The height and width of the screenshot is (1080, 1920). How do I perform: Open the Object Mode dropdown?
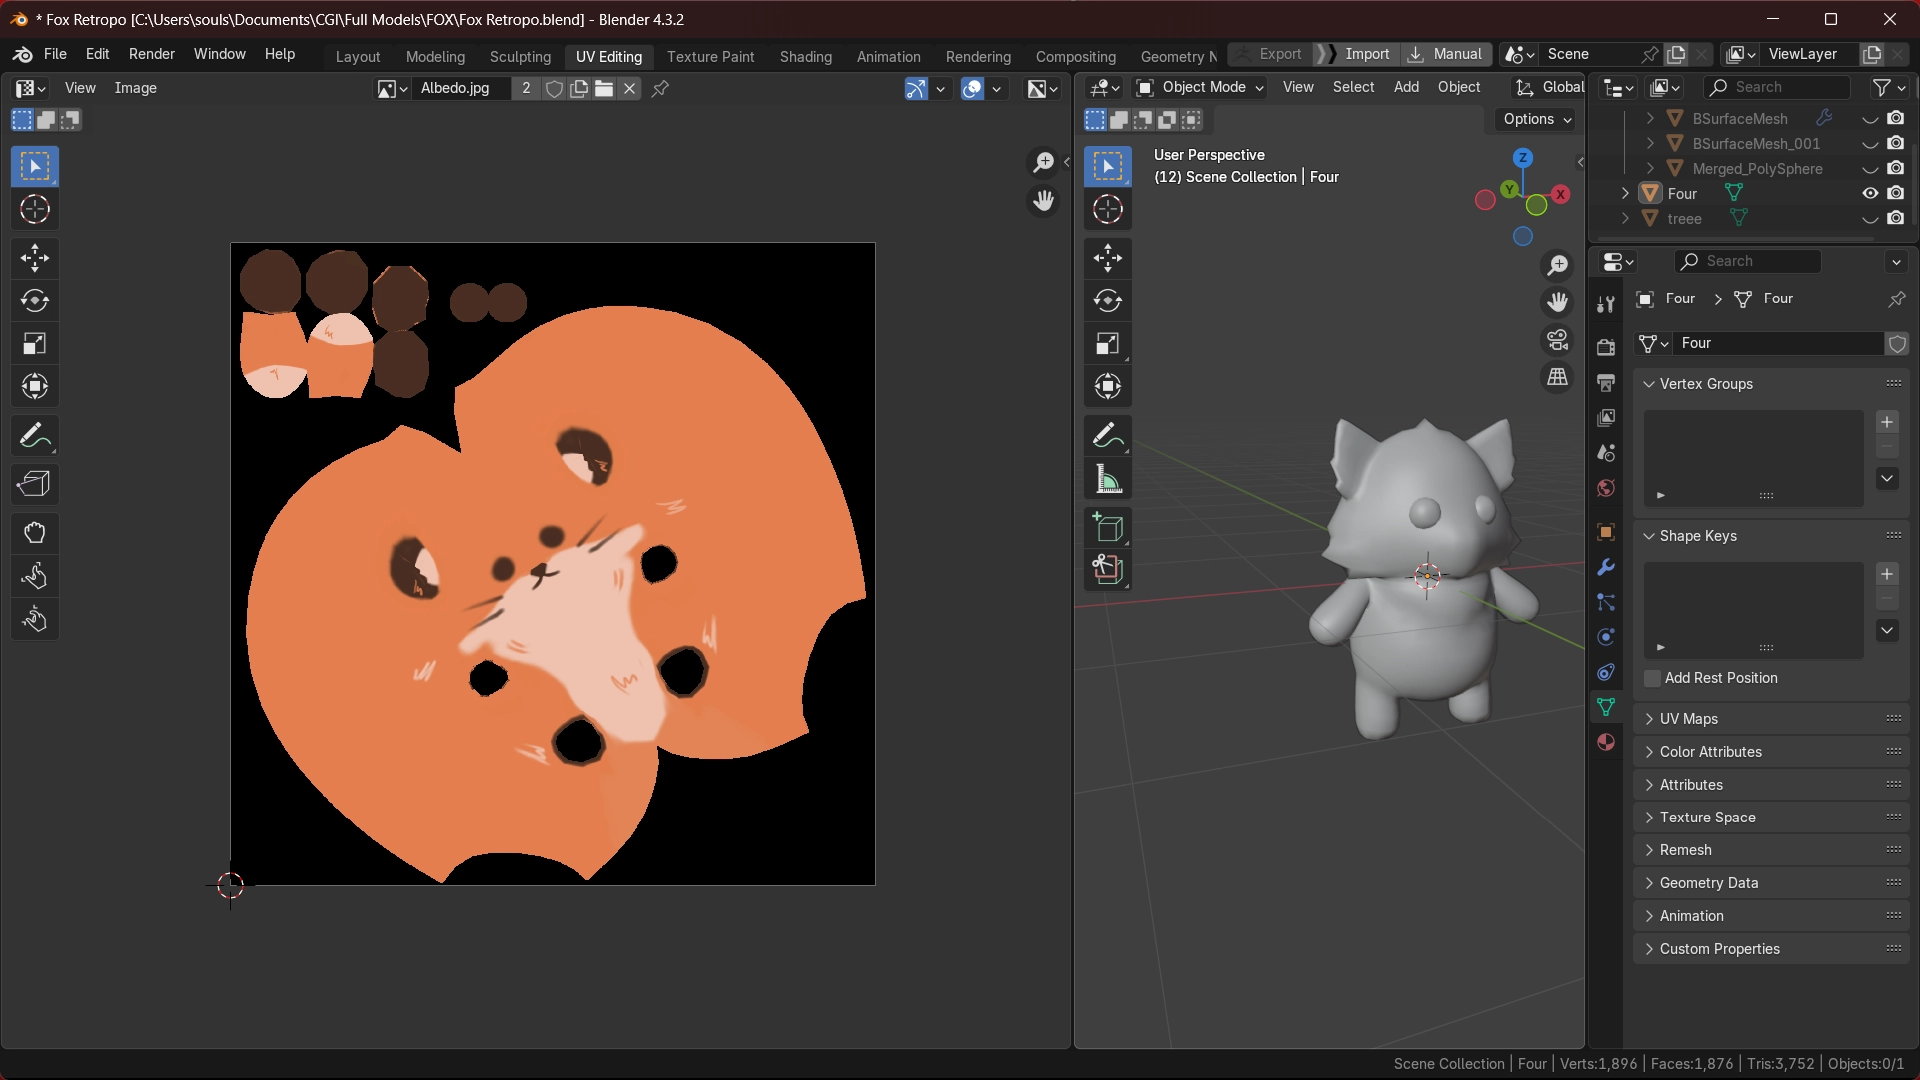pos(1201,87)
